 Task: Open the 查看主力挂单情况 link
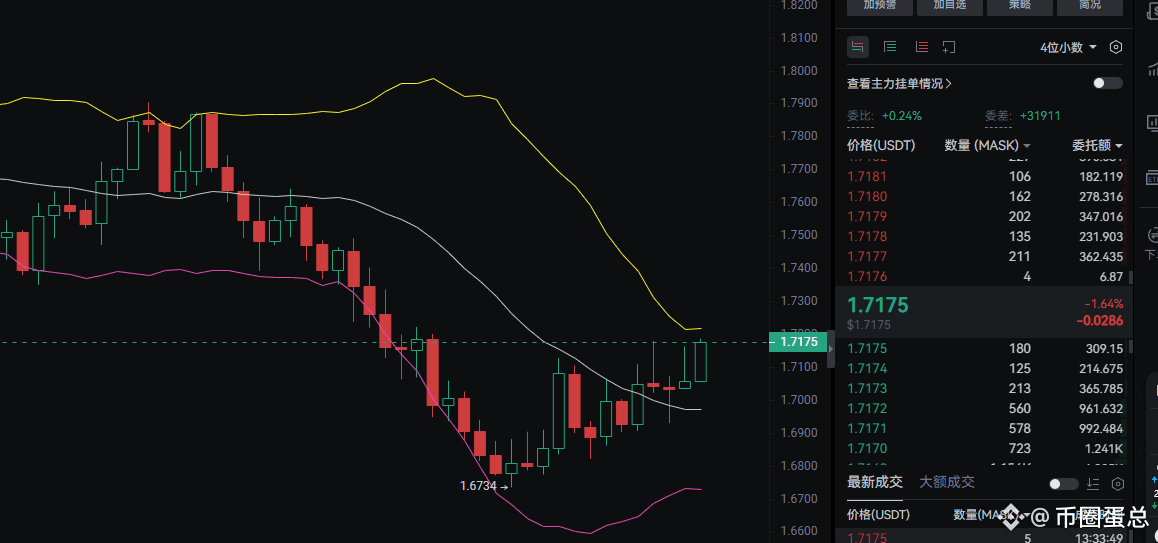[899, 83]
